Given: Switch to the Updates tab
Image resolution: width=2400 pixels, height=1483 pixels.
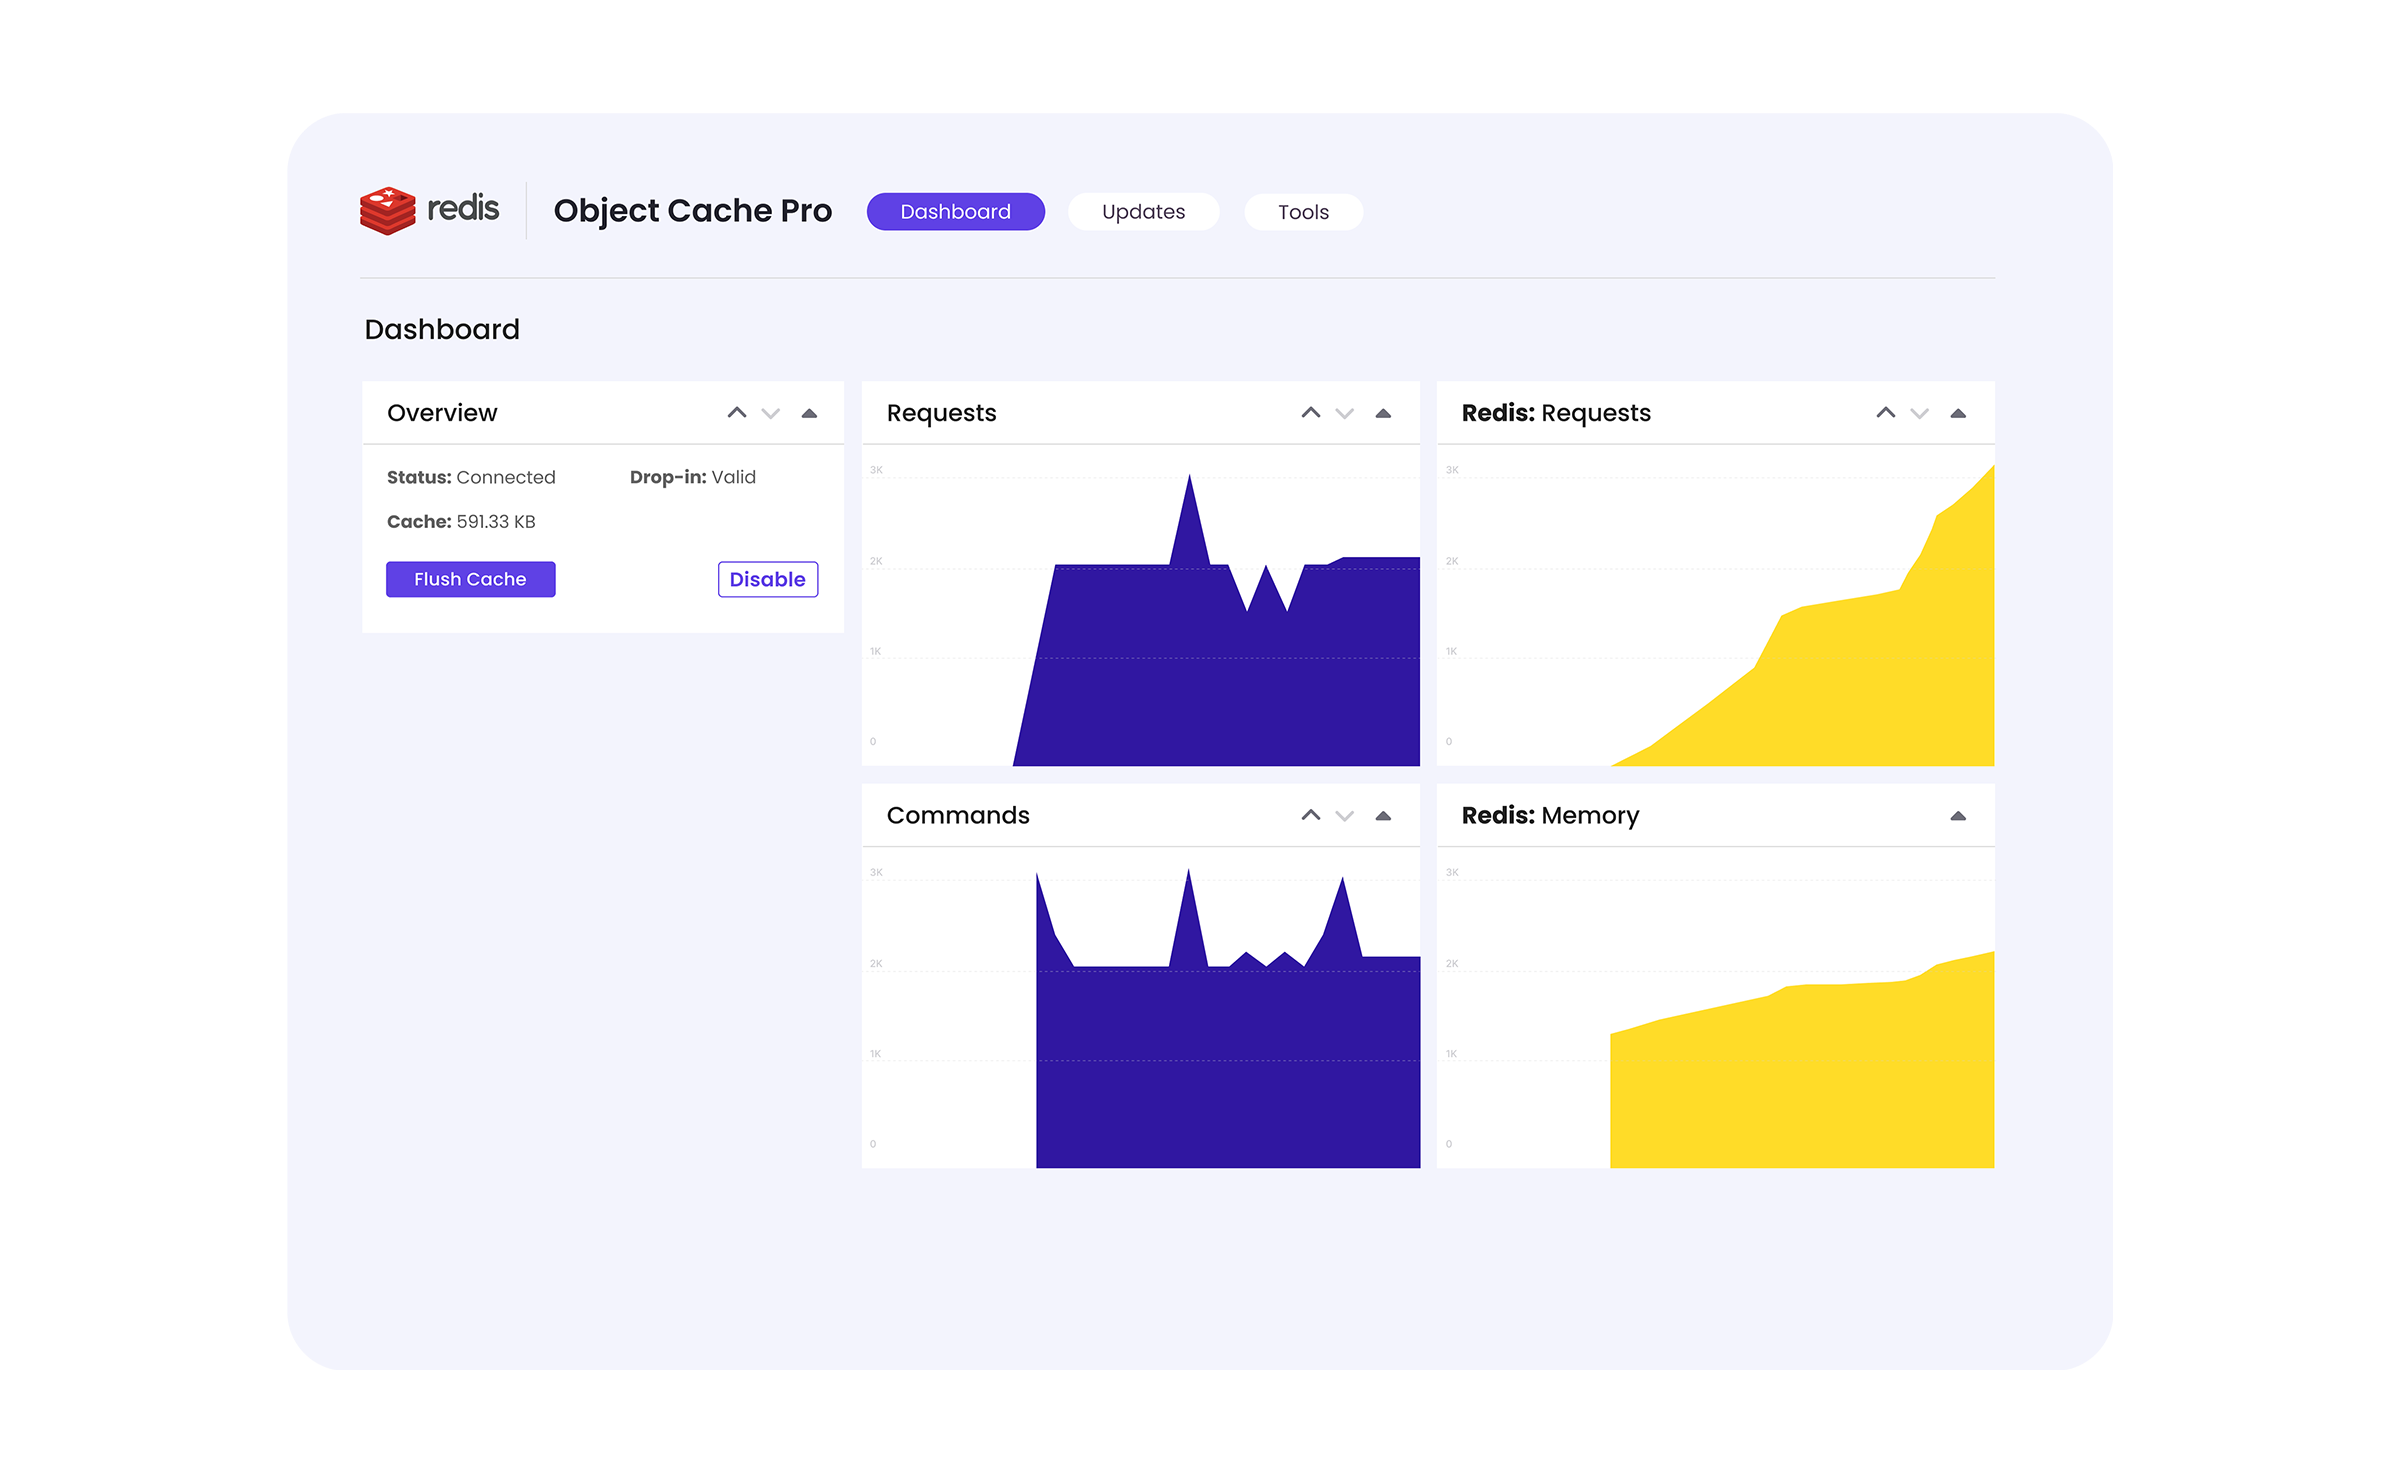Looking at the screenshot, I should point(1143,211).
